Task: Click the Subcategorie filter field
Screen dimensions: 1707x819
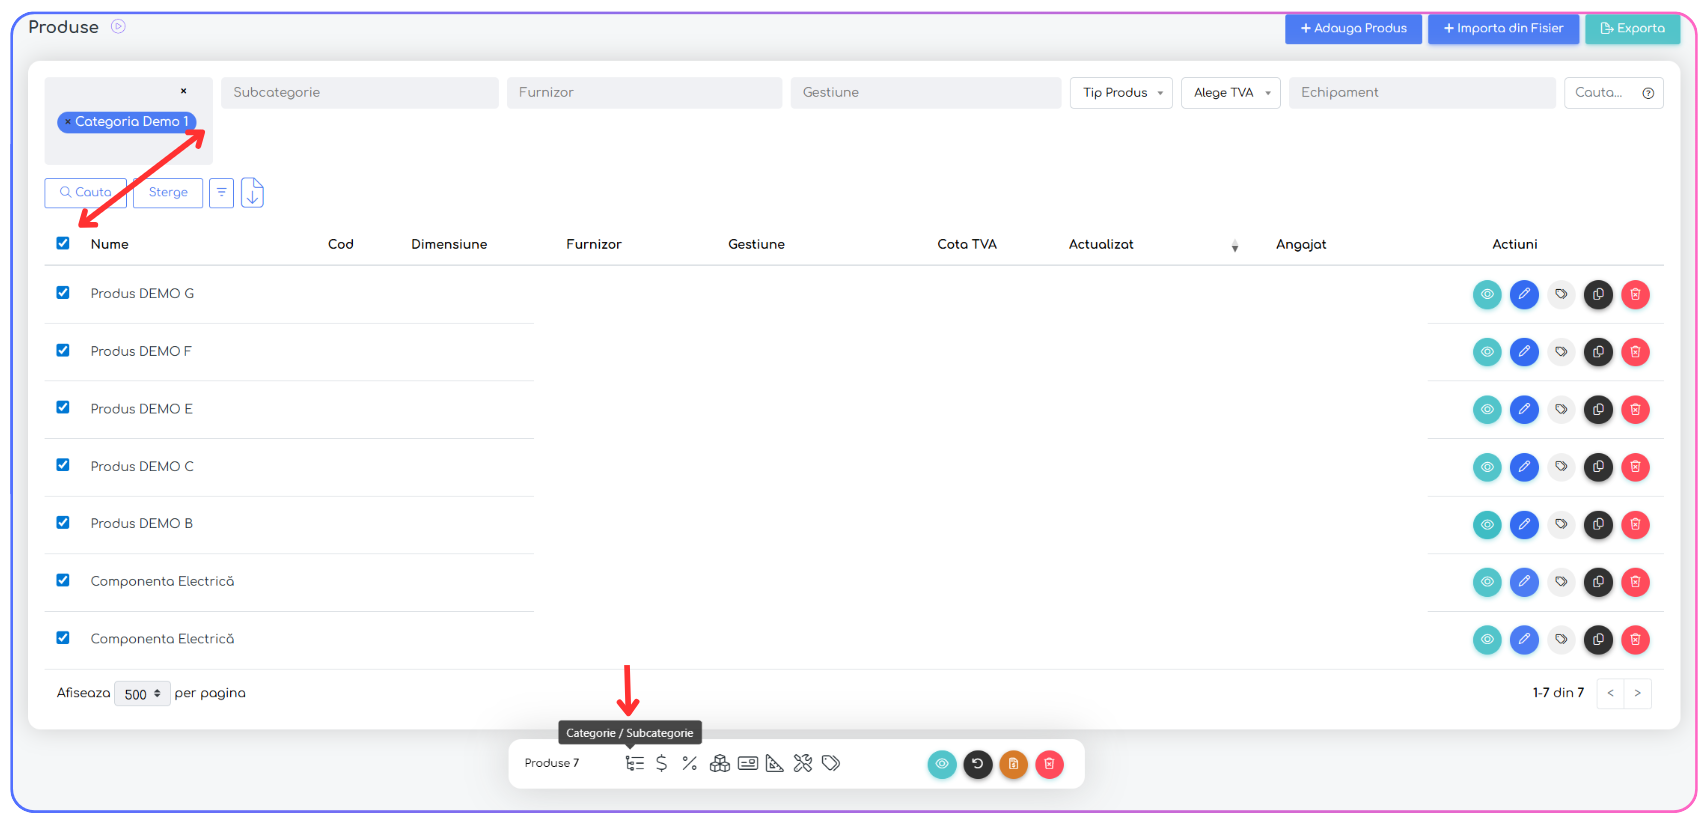Action: coord(360,93)
